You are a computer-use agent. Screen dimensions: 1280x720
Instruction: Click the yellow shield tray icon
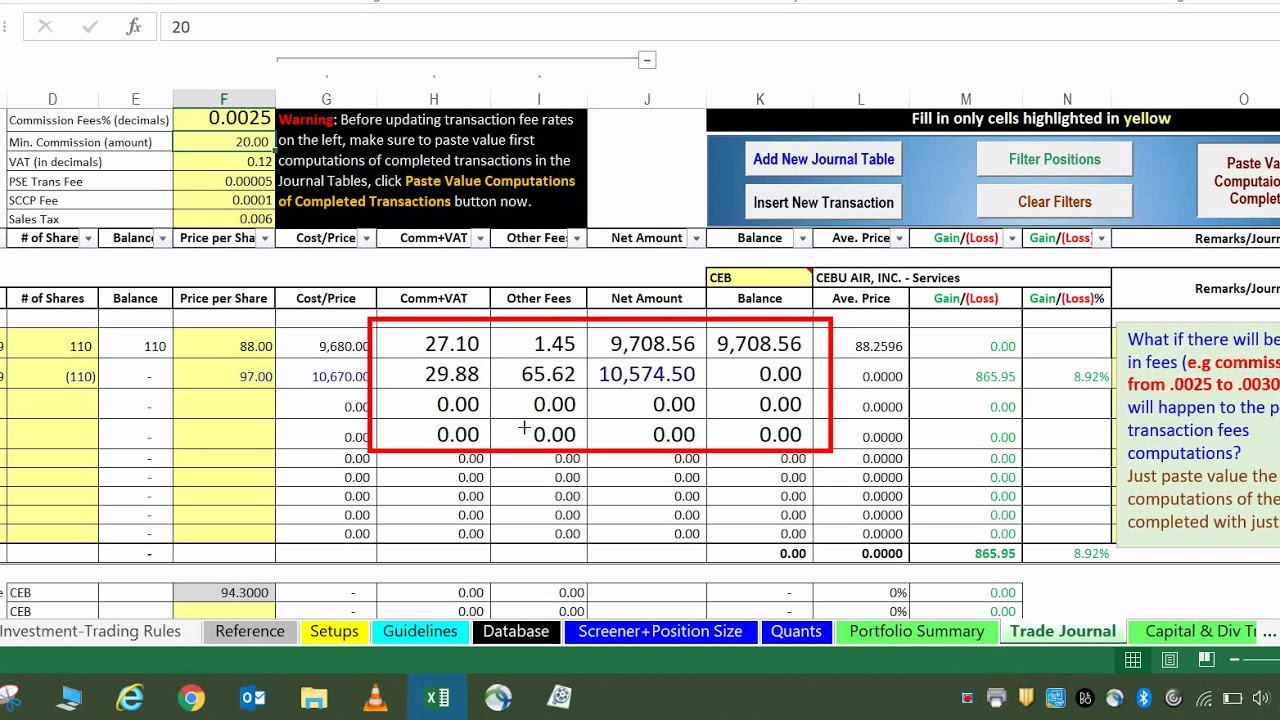click(1025, 698)
